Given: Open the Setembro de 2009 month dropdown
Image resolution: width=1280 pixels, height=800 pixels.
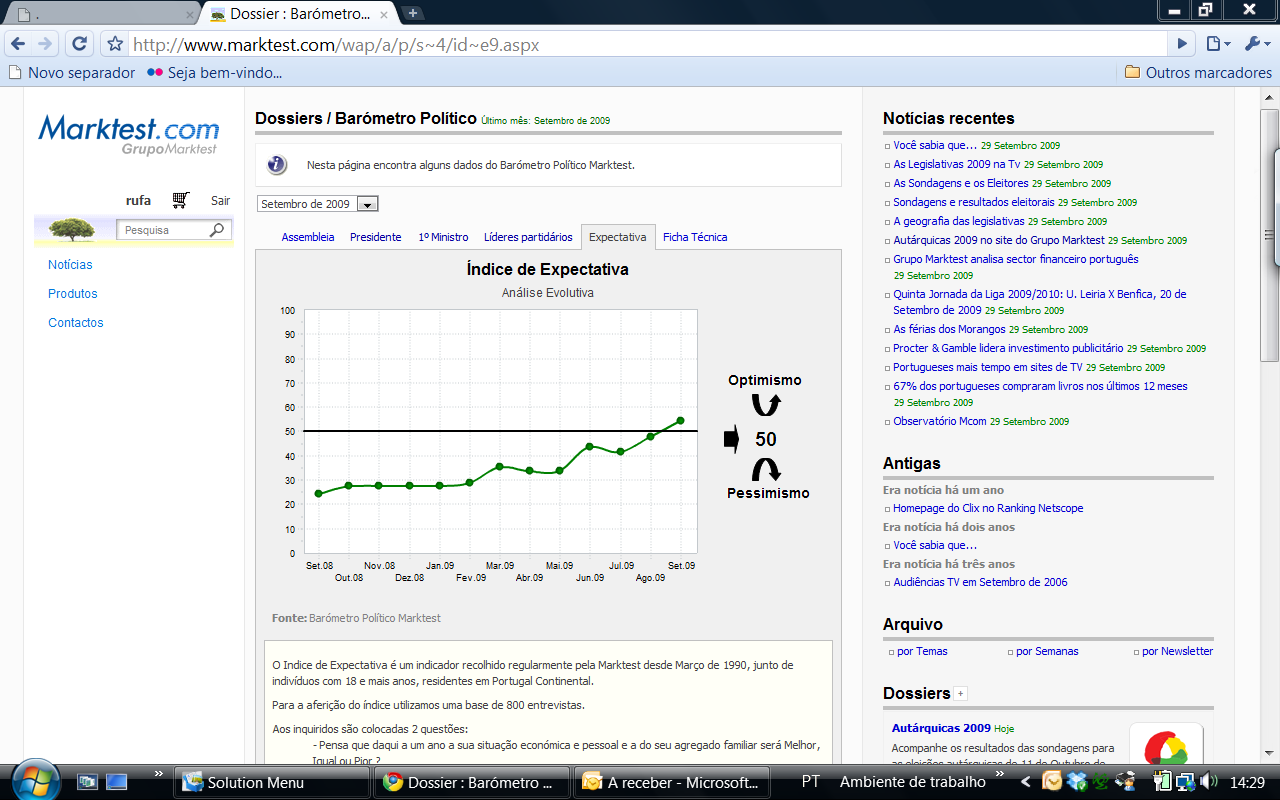Looking at the screenshot, I should (x=318, y=204).
